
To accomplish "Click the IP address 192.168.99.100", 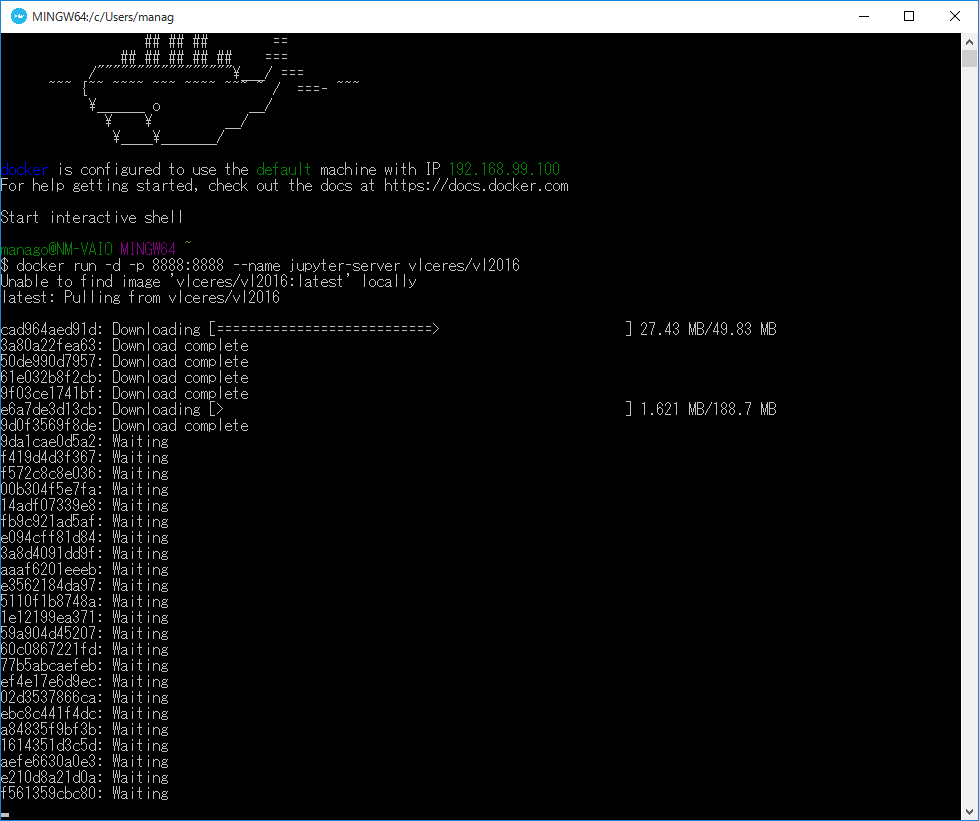I will 504,169.
